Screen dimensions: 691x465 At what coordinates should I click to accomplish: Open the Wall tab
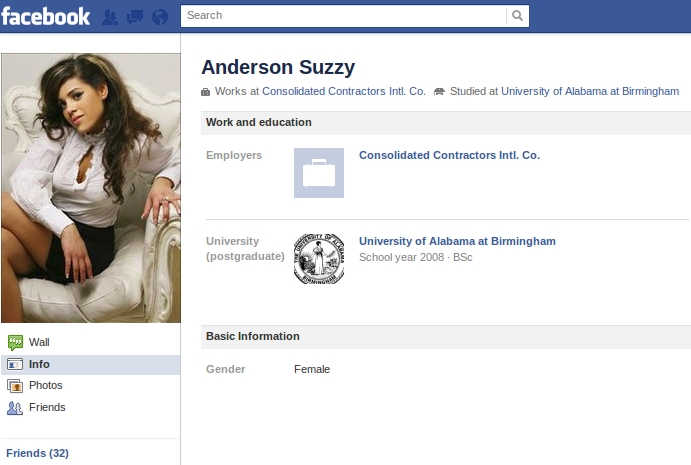pos(90,342)
